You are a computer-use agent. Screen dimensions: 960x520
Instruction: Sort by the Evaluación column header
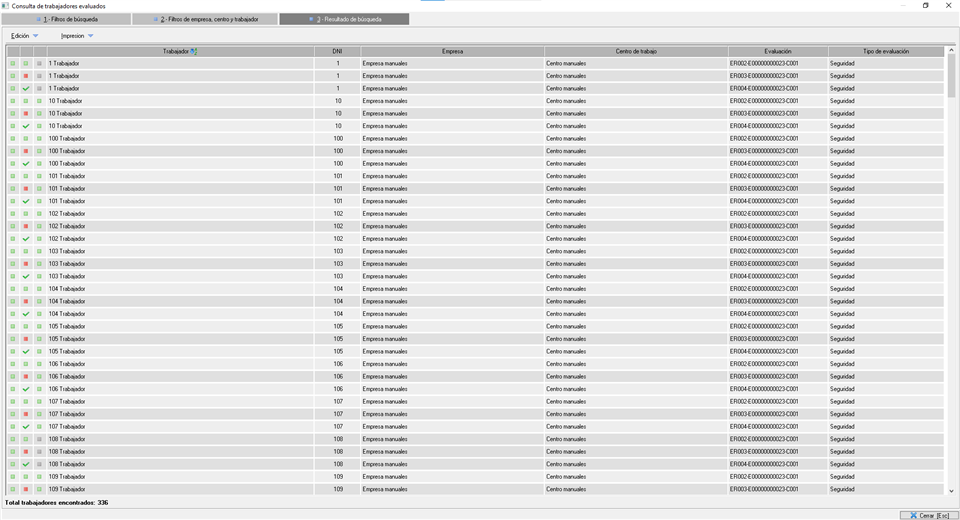coord(778,51)
